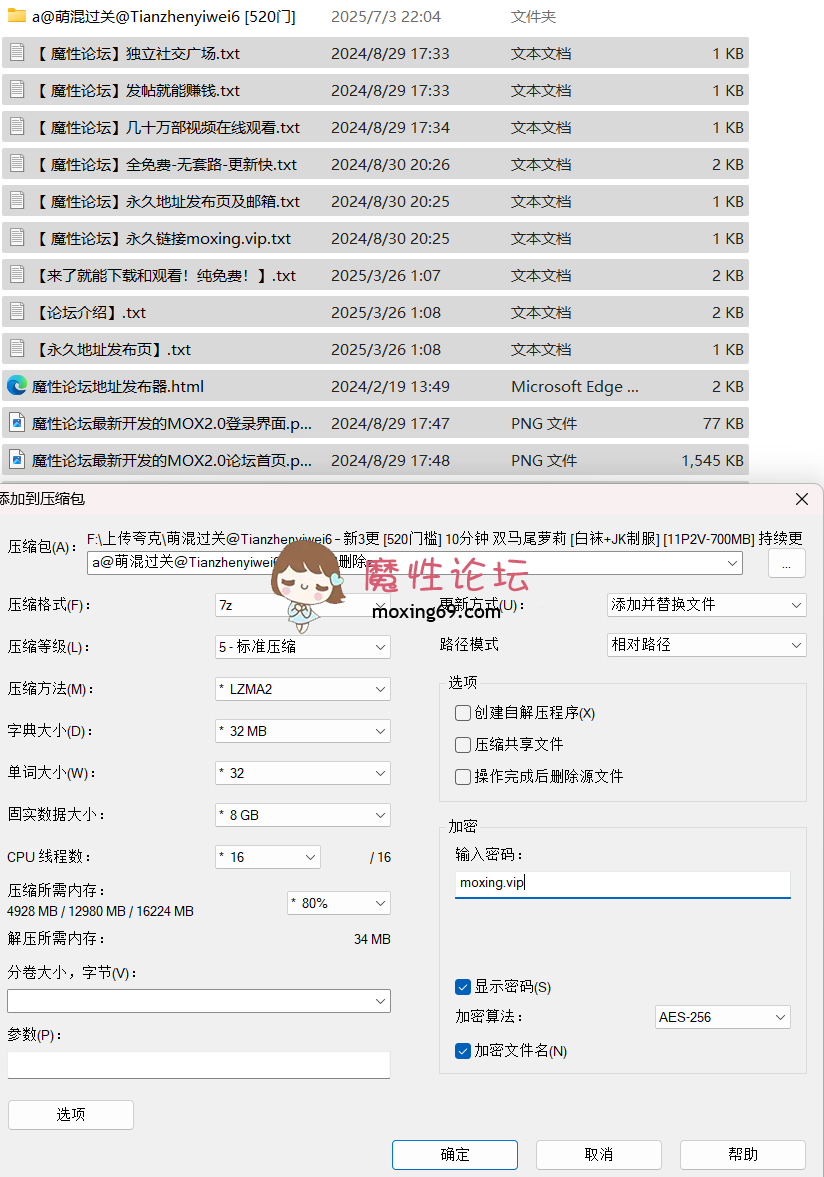Click text file icon for 永久链接moxing.vip.txt
The width and height of the screenshot is (824, 1177).
click(17, 238)
